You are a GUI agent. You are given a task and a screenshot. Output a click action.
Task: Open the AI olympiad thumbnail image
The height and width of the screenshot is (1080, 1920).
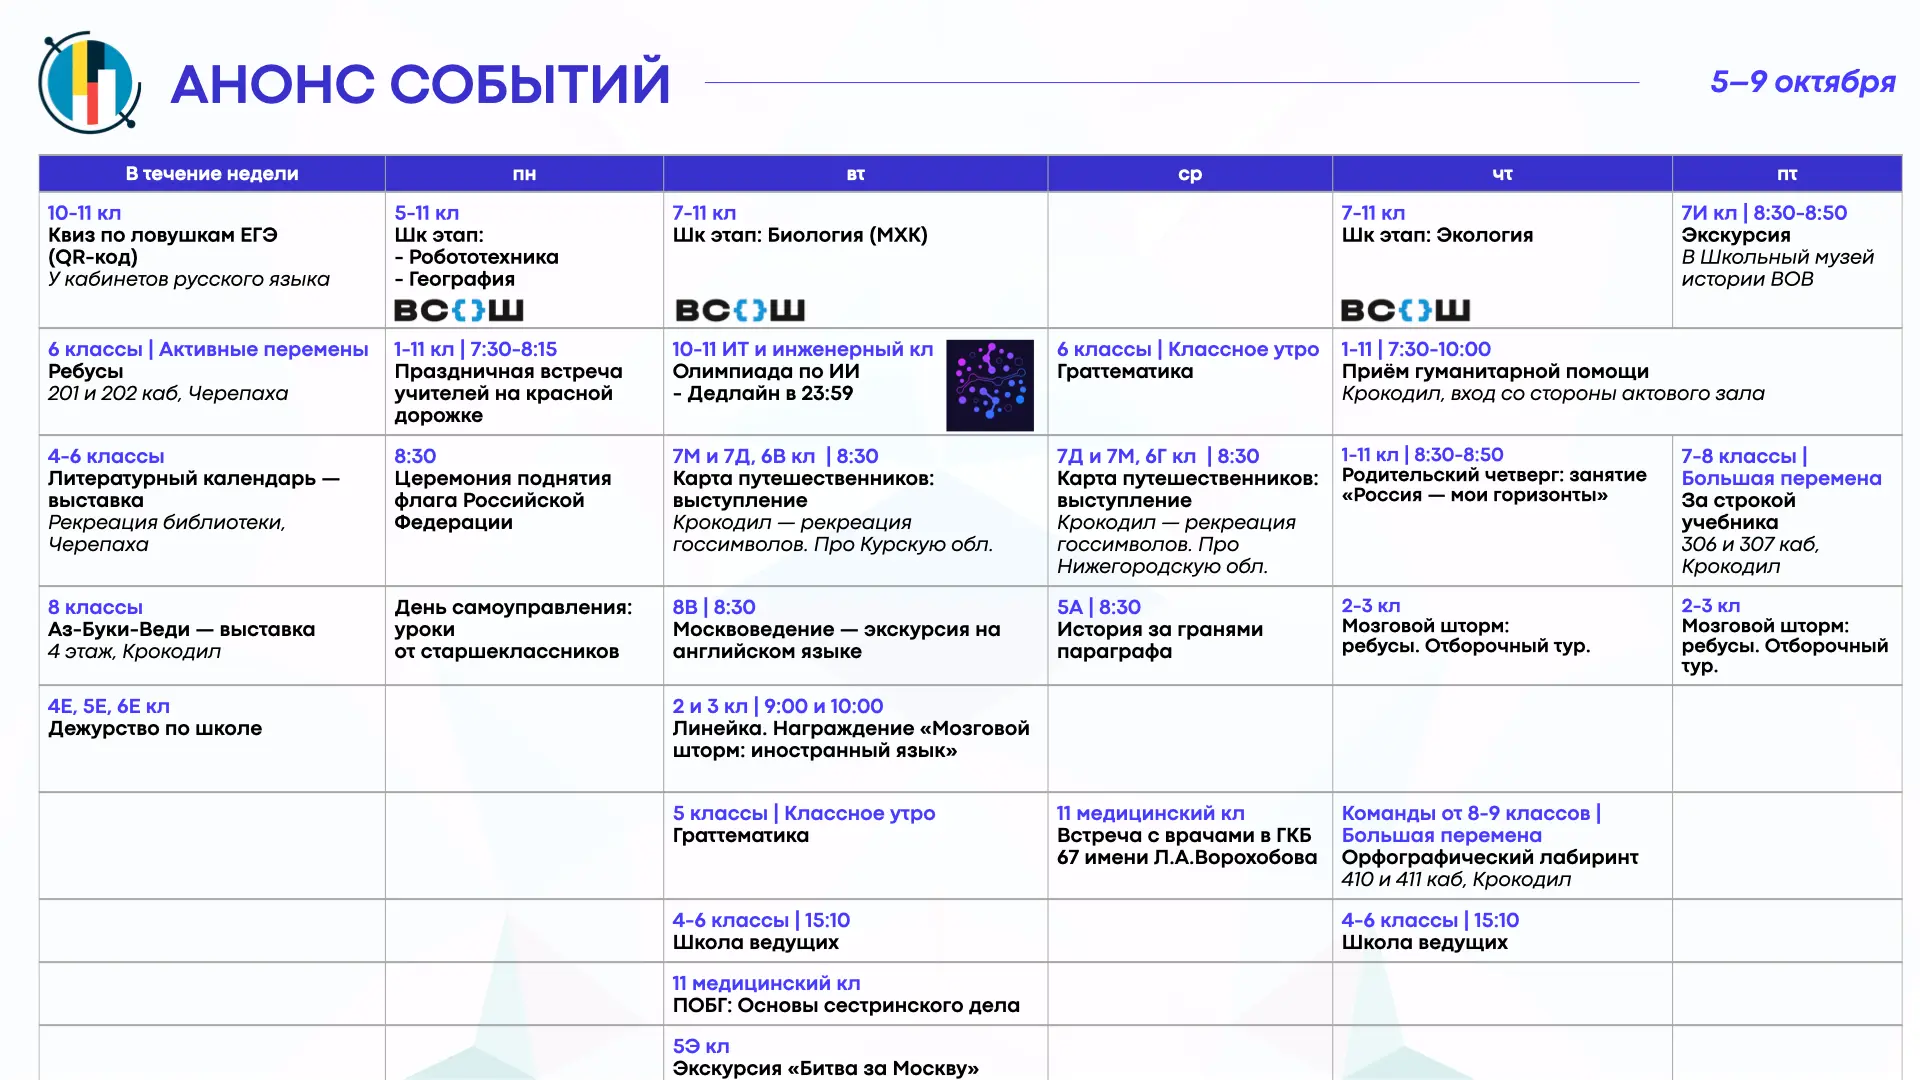[x=990, y=385]
